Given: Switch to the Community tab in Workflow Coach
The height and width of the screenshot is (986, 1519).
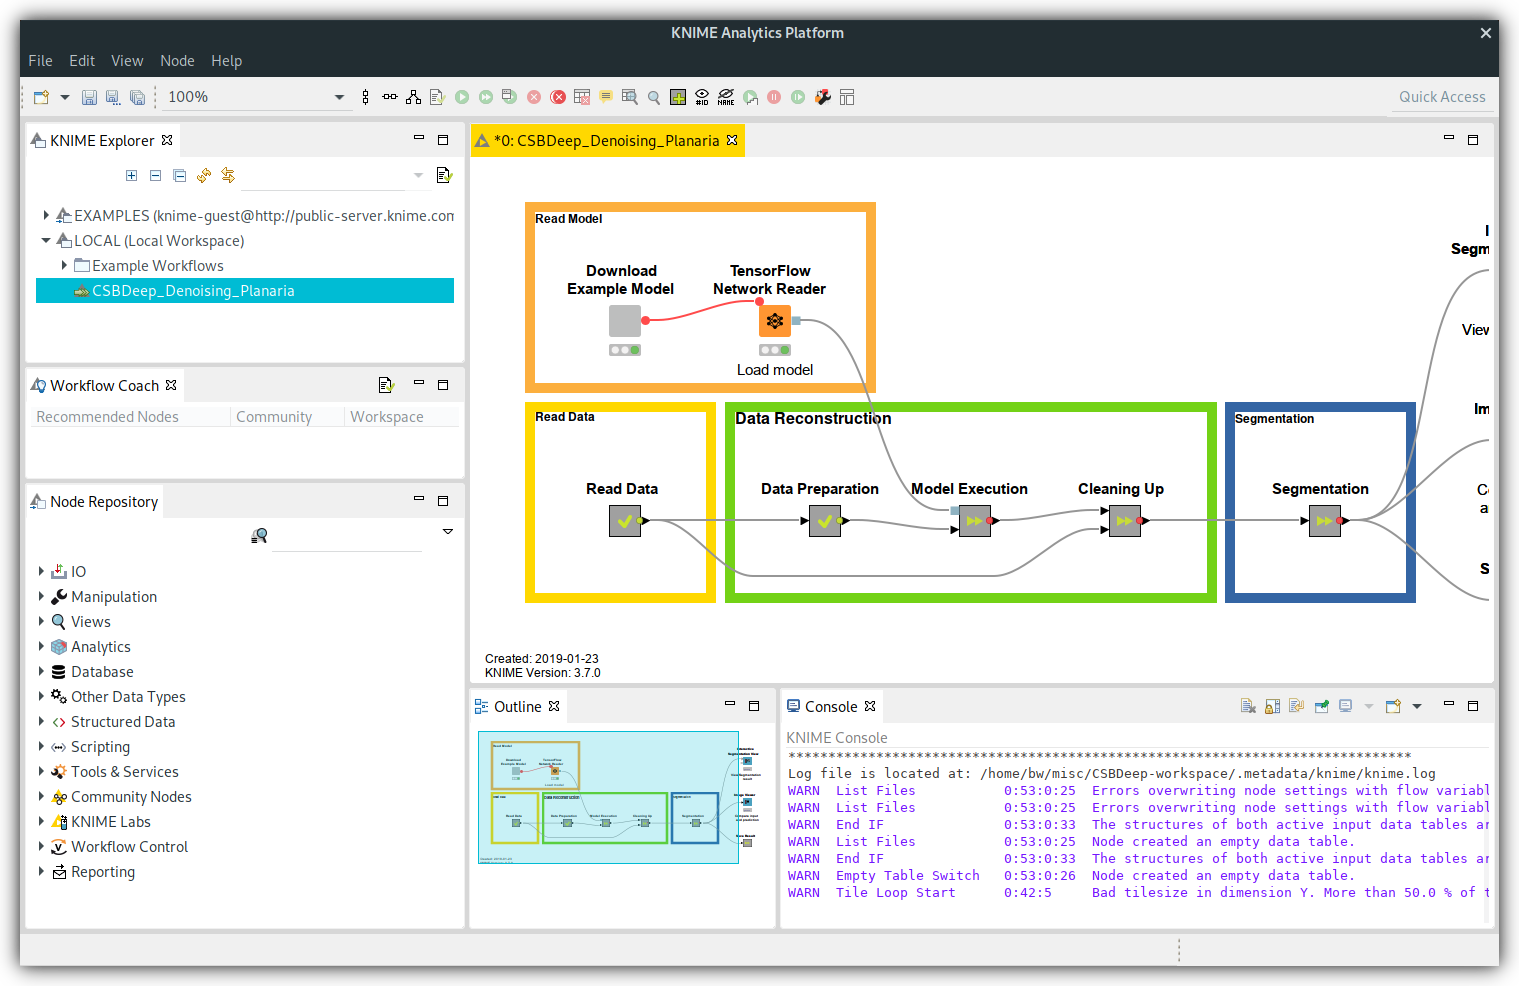Looking at the screenshot, I should click(274, 417).
